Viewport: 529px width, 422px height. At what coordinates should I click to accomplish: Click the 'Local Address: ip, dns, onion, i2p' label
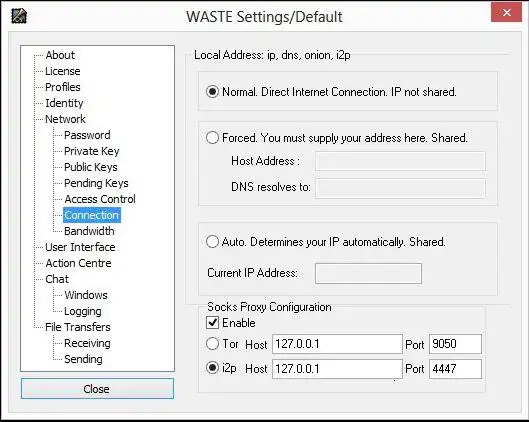point(272,55)
